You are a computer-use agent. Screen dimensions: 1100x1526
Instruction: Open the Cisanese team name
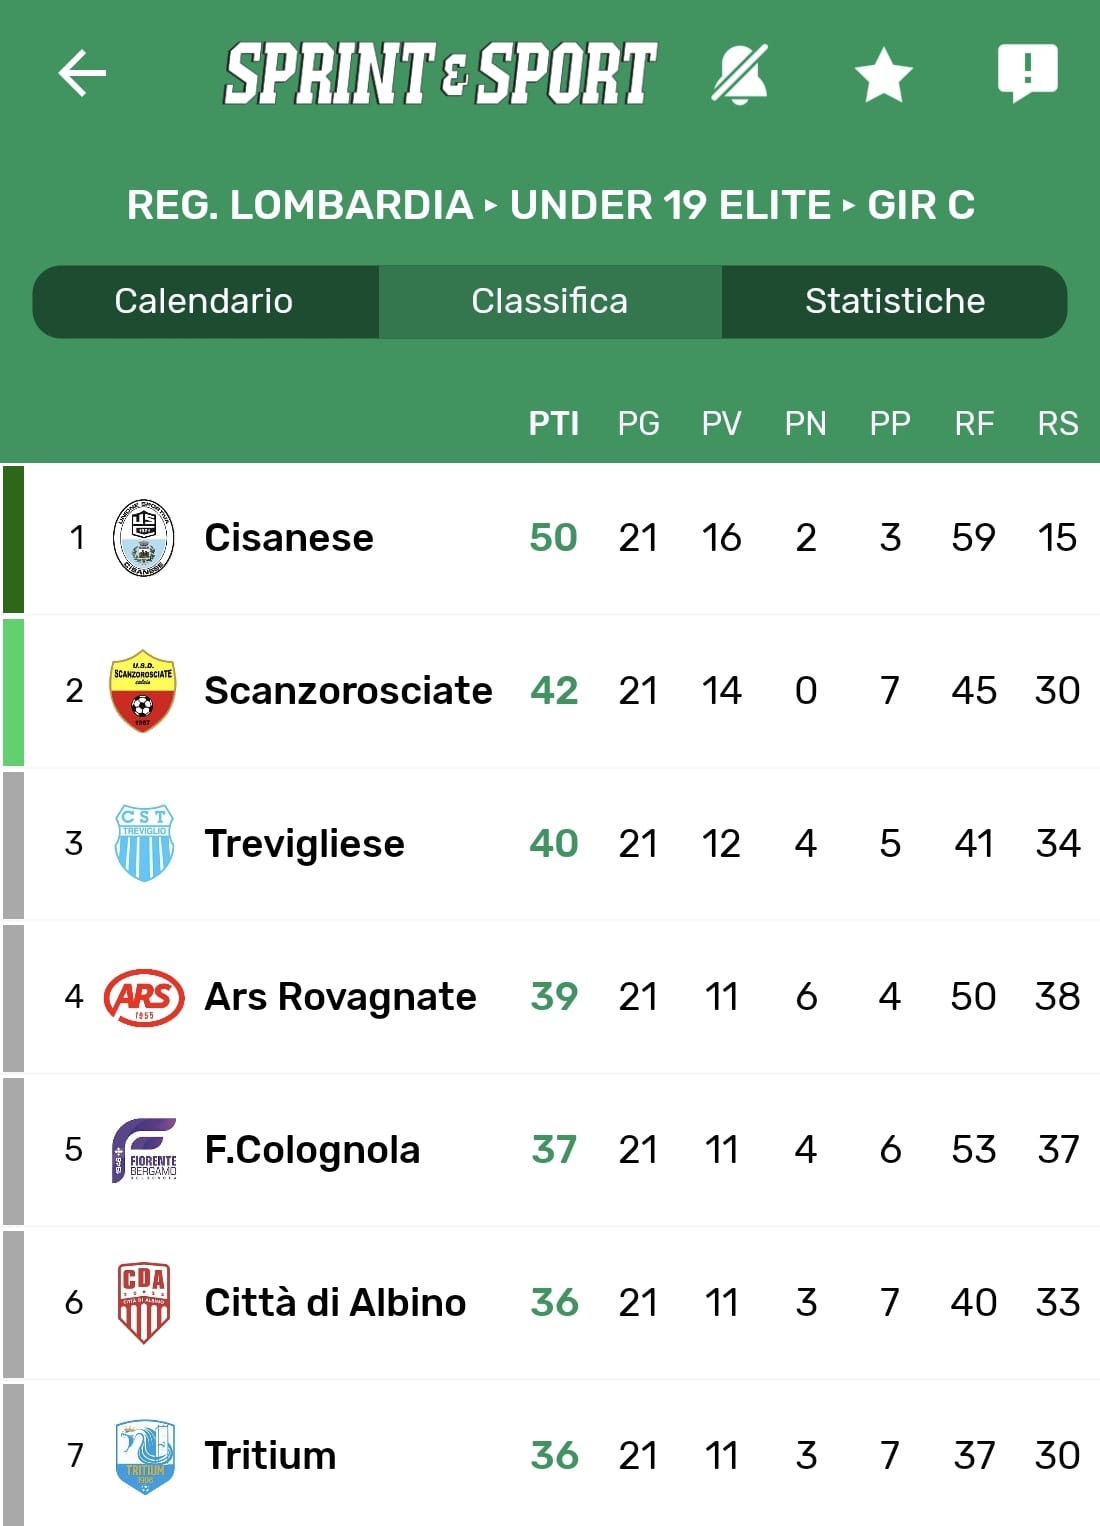[x=288, y=538]
